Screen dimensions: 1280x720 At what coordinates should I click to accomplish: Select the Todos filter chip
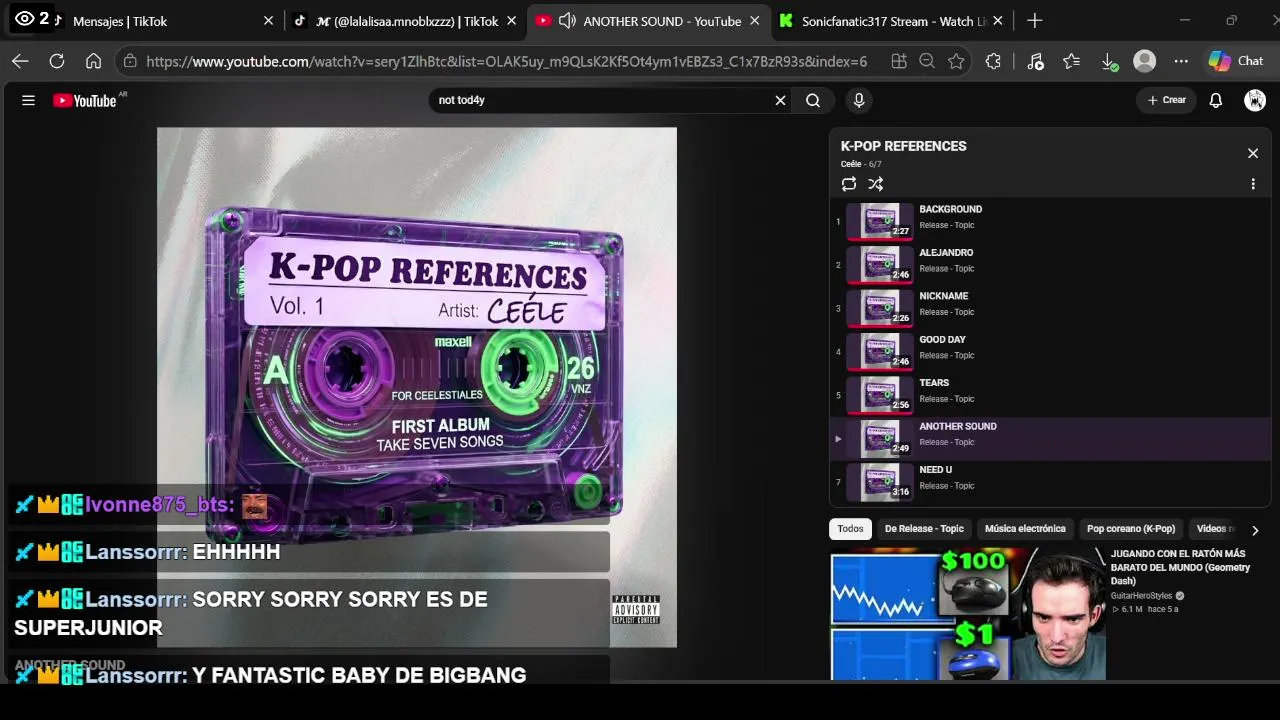pos(850,529)
